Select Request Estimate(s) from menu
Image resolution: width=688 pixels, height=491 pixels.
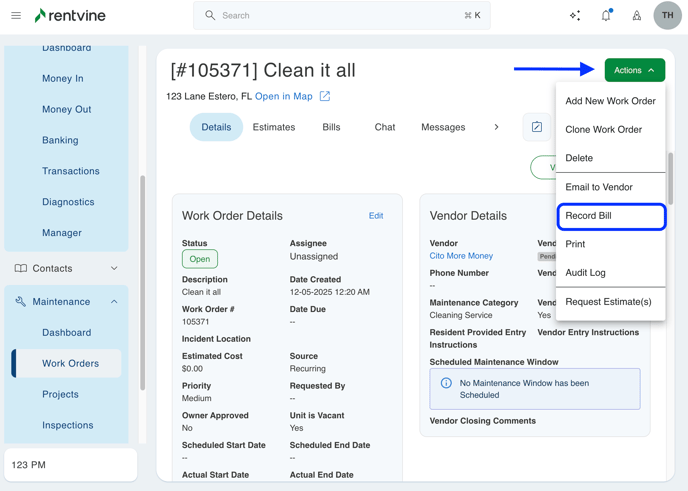pyautogui.click(x=608, y=302)
